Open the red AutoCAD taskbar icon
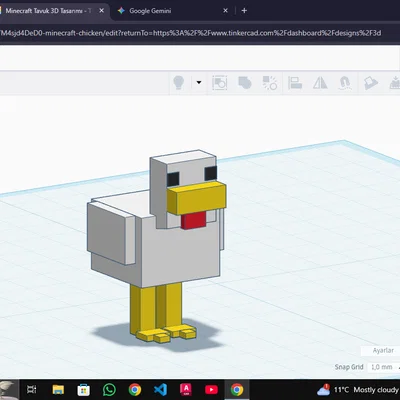 coord(186,389)
